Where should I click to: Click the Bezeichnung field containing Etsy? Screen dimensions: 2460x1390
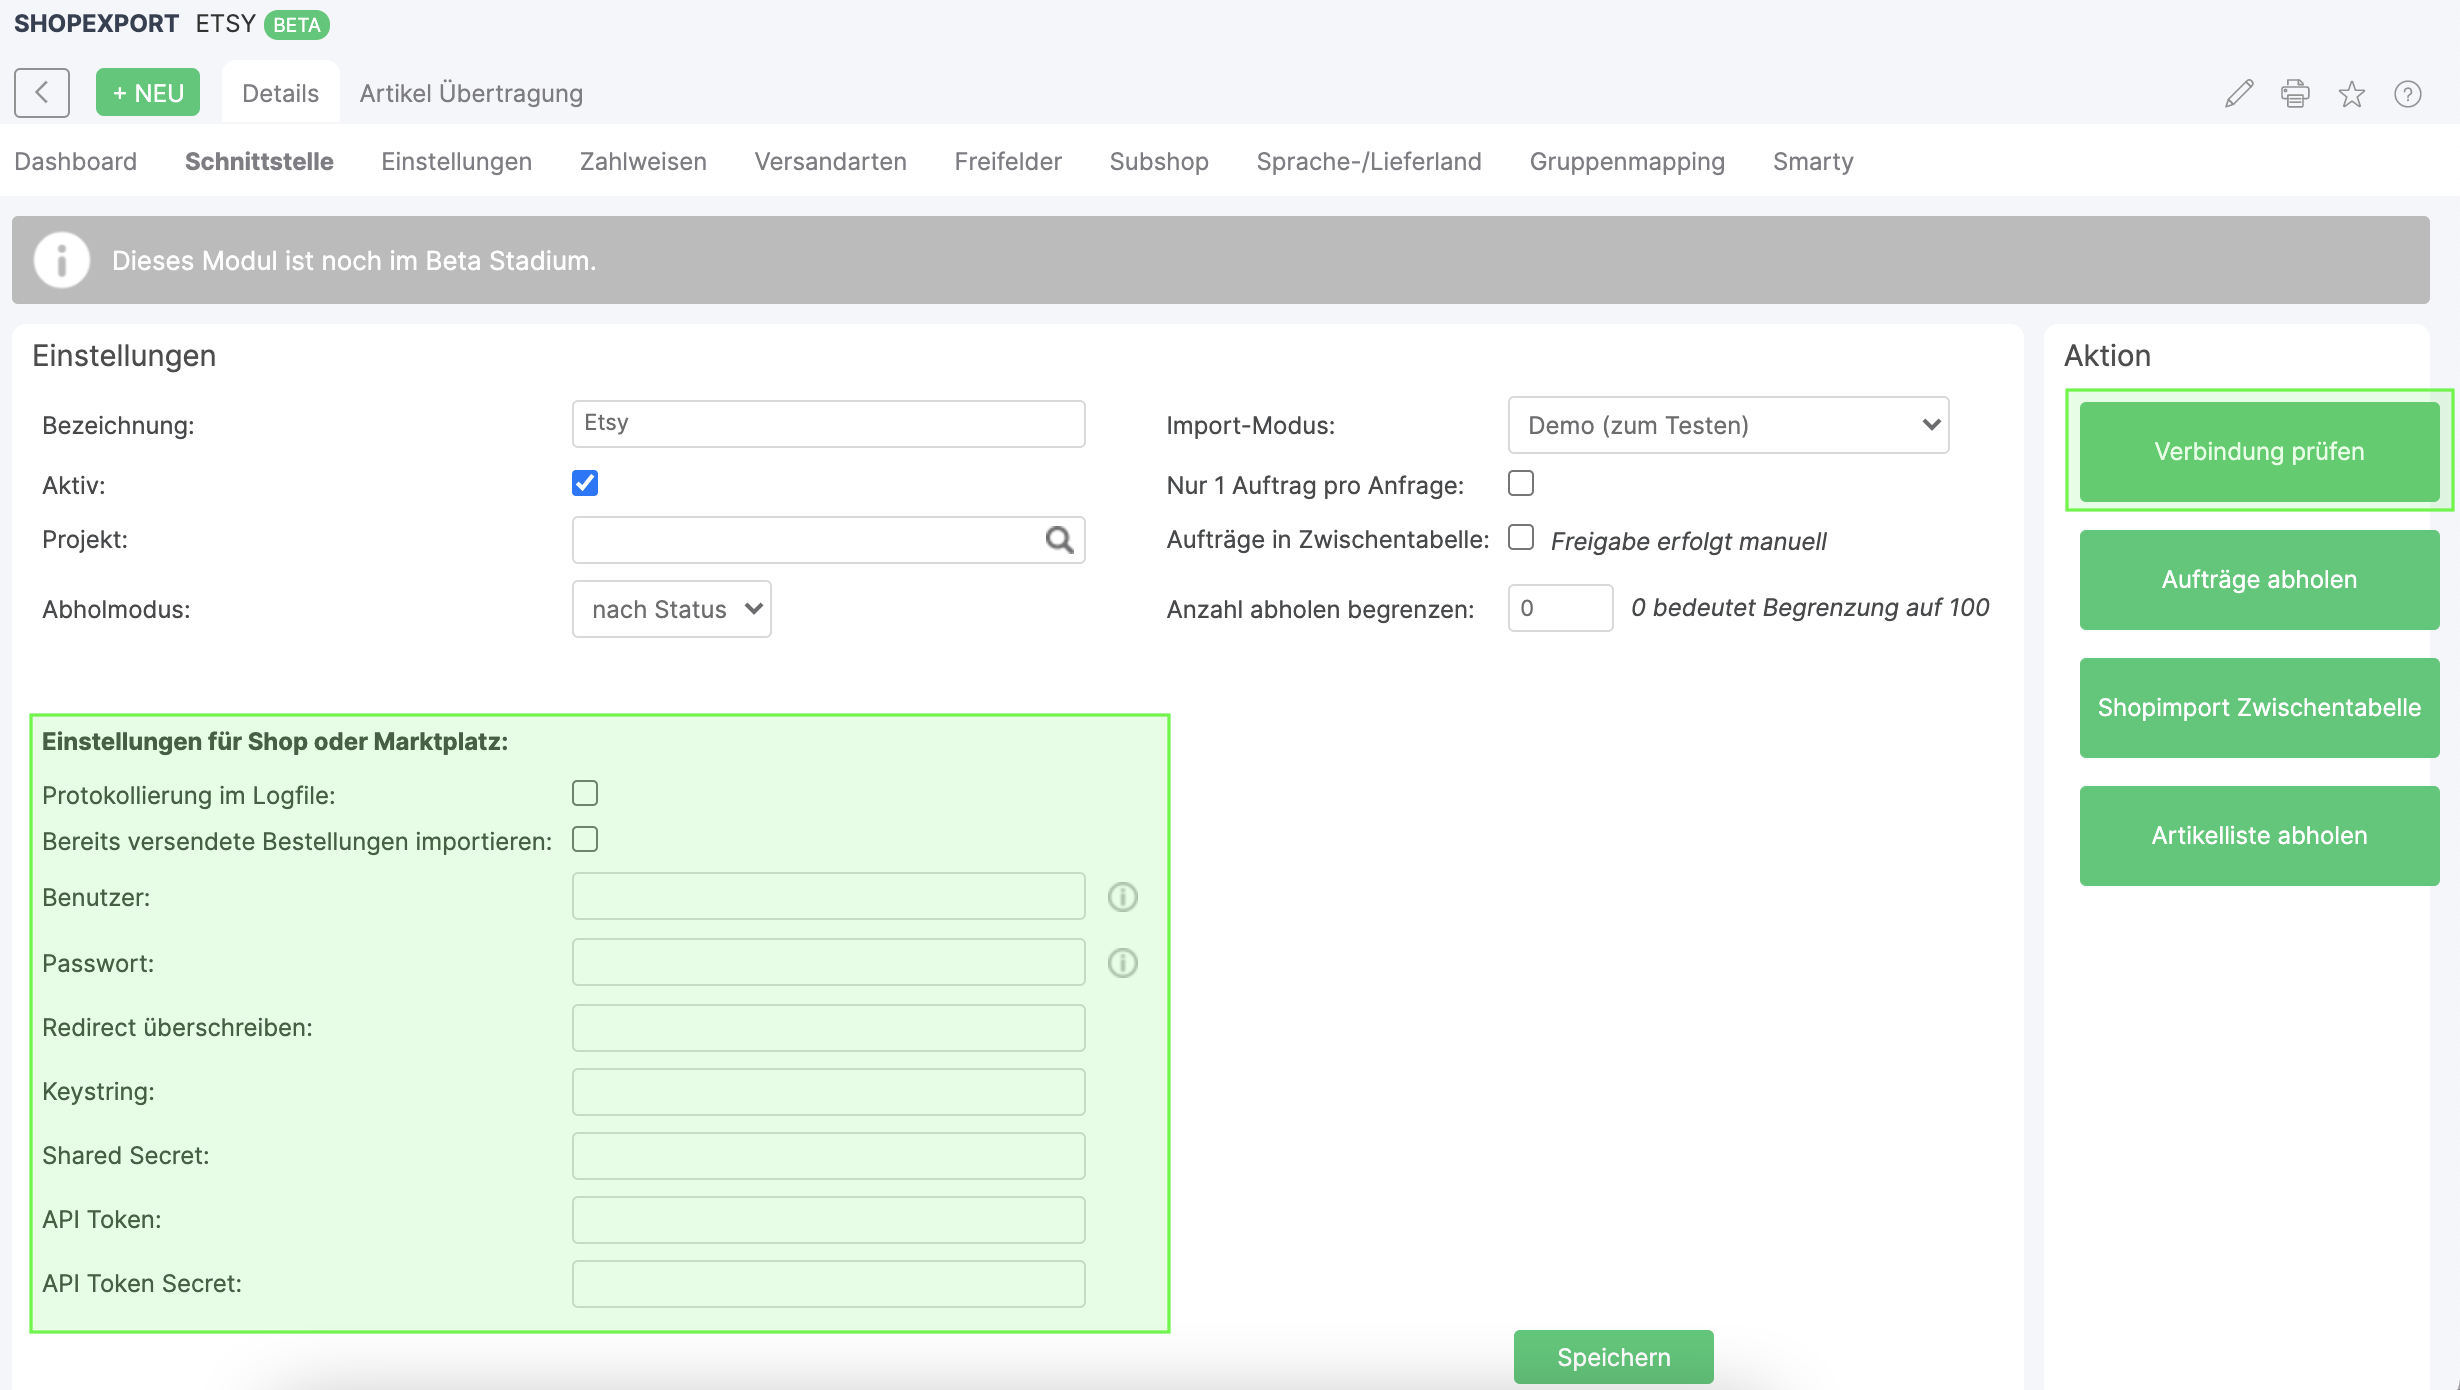click(829, 423)
